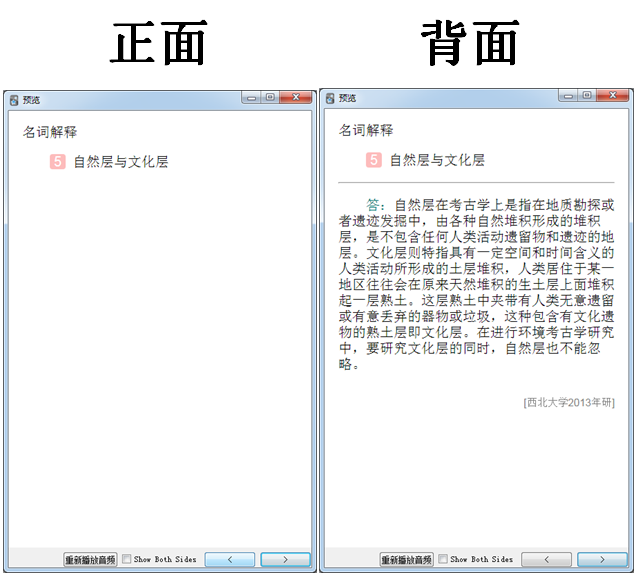Viewport: 639px width, 578px height.
Task: Click the replay audio button in the back-side preview window
Action: (x=406, y=560)
